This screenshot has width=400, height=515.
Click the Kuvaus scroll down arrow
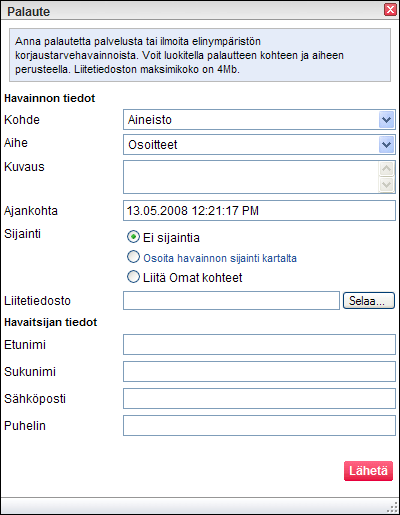386,185
